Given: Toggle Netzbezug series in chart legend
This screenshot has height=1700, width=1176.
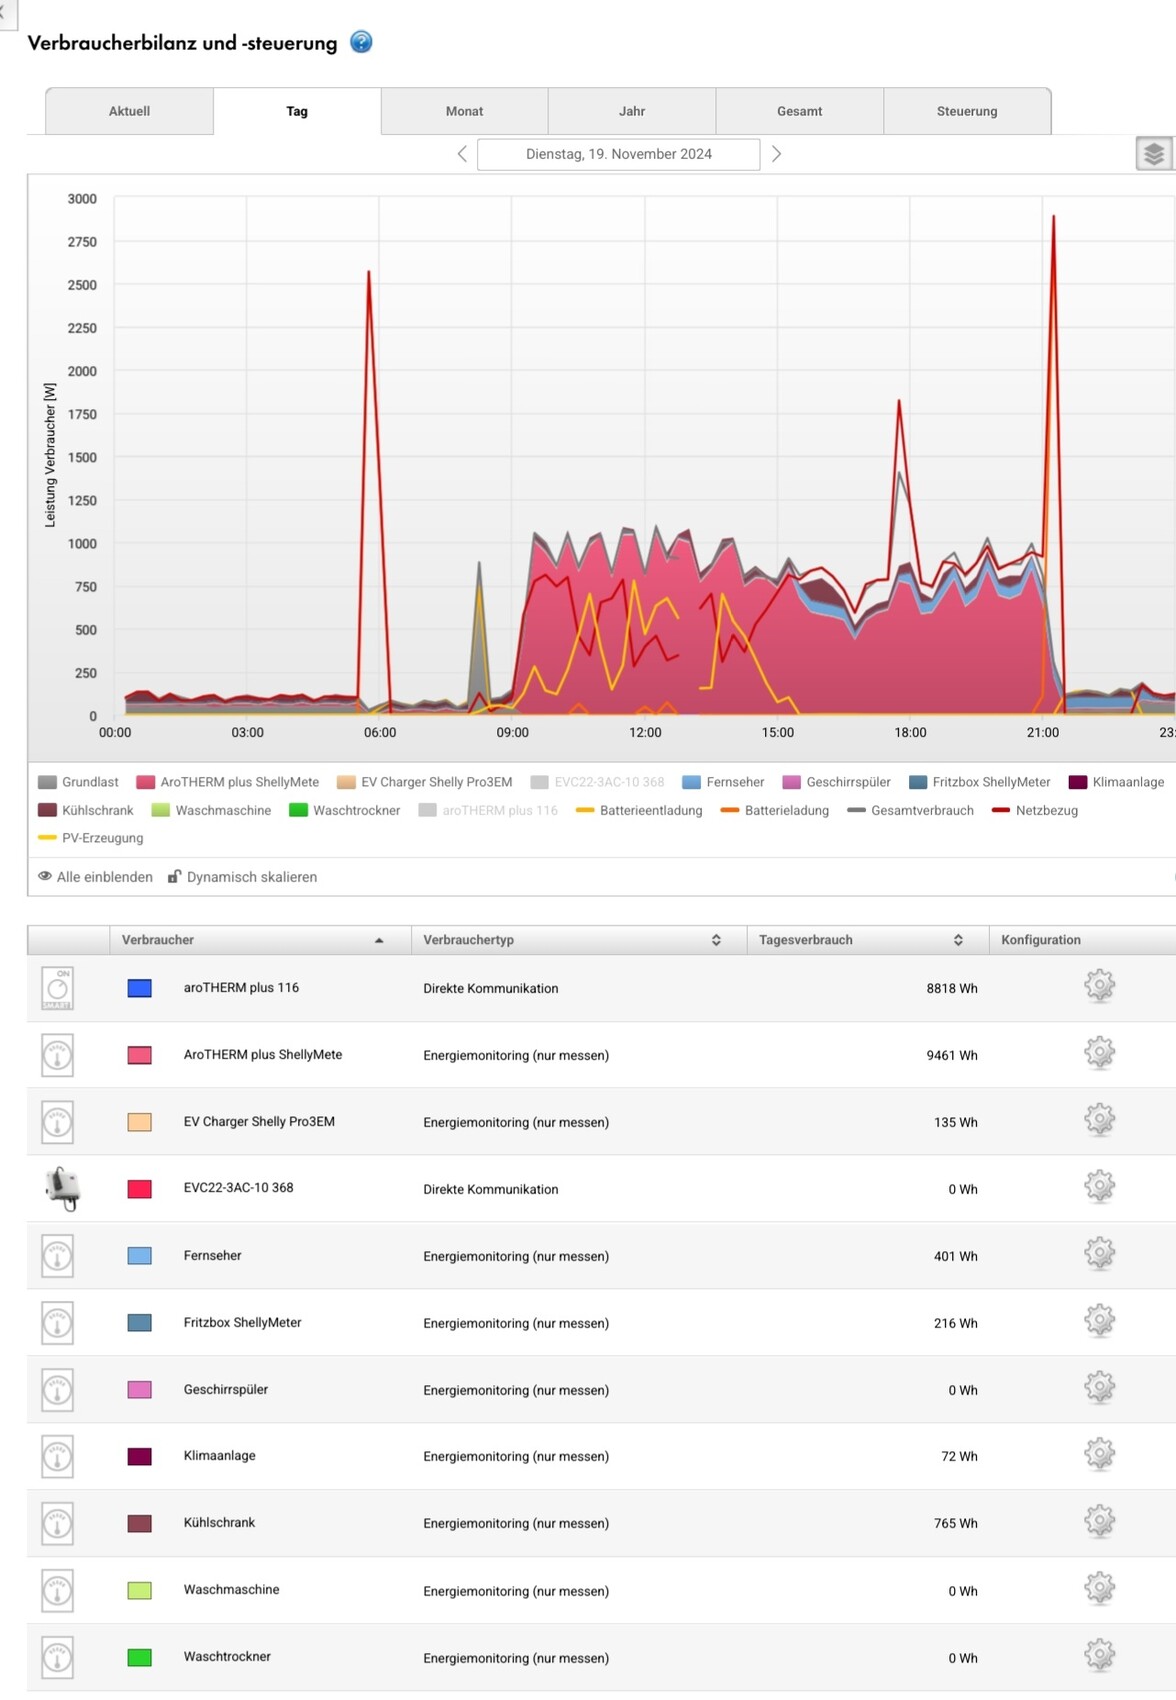Looking at the screenshot, I should coord(1035,810).
